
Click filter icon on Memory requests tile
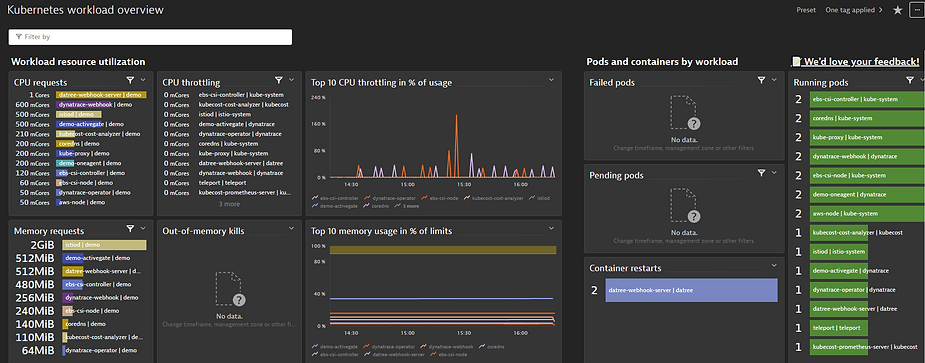tap(130, 228)
